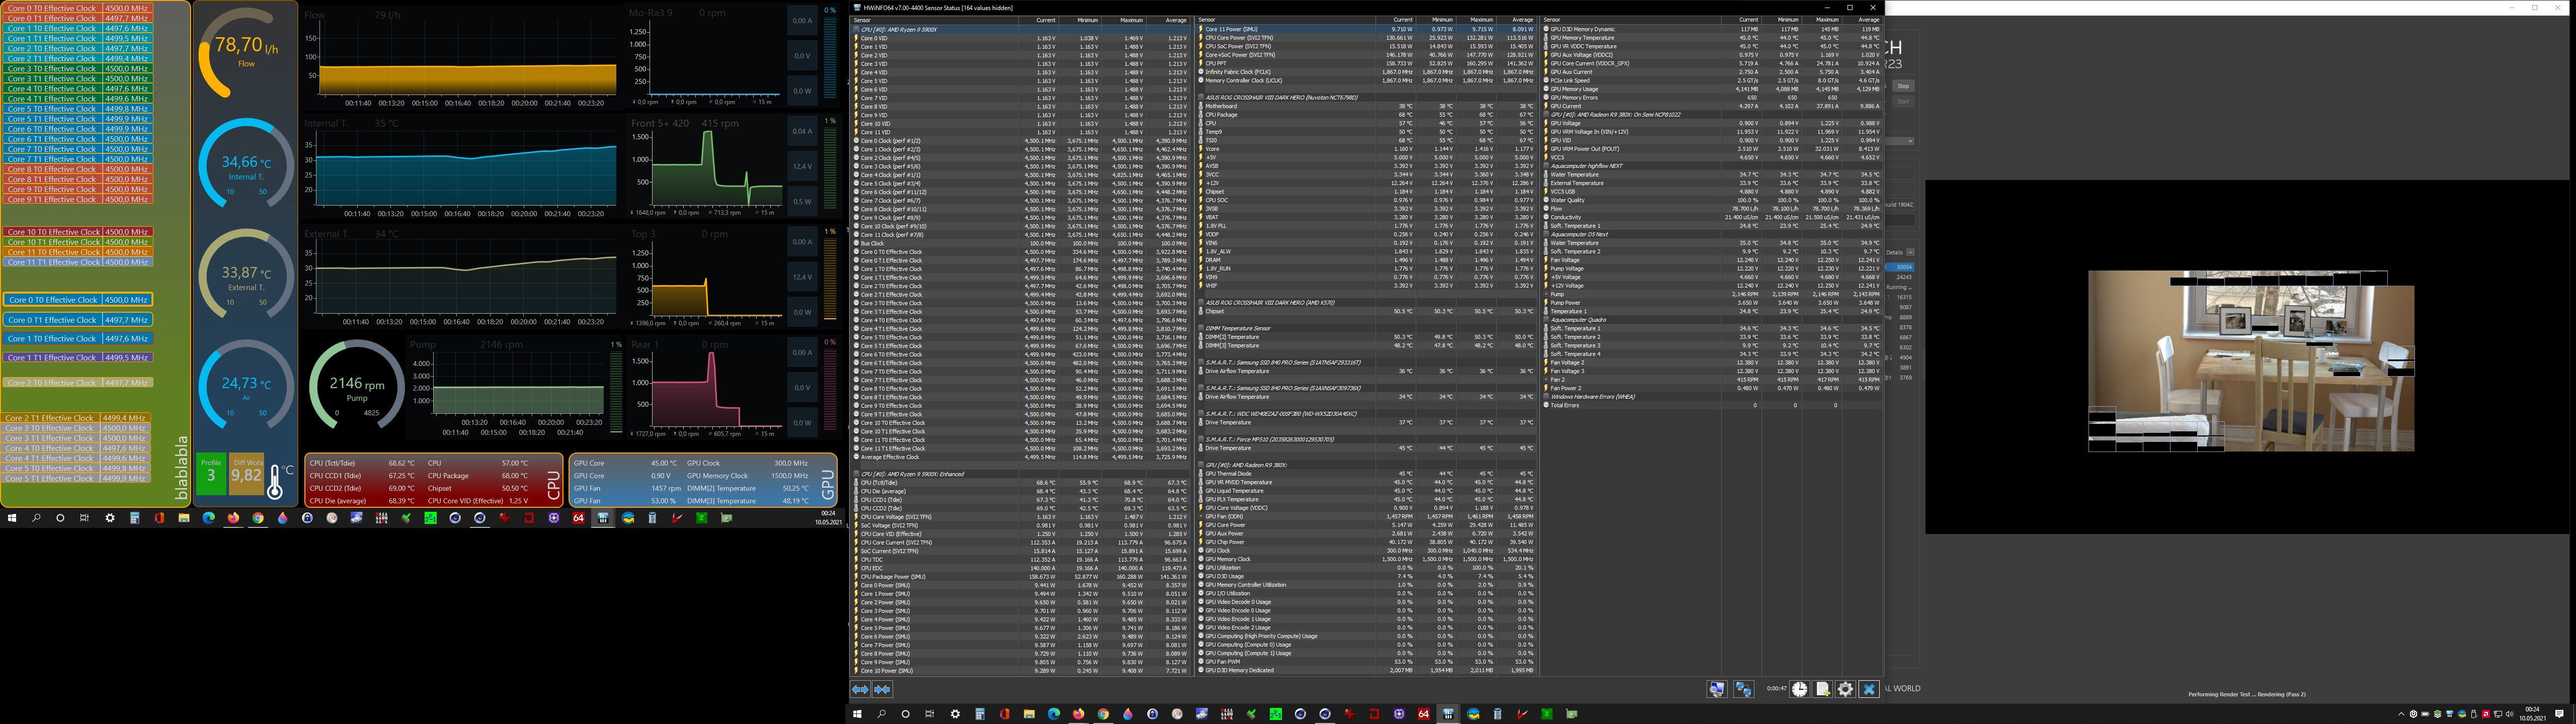Open AIDA64 icon in taskbar beneath Aquasuite dashboard

(x=578, y=518)
